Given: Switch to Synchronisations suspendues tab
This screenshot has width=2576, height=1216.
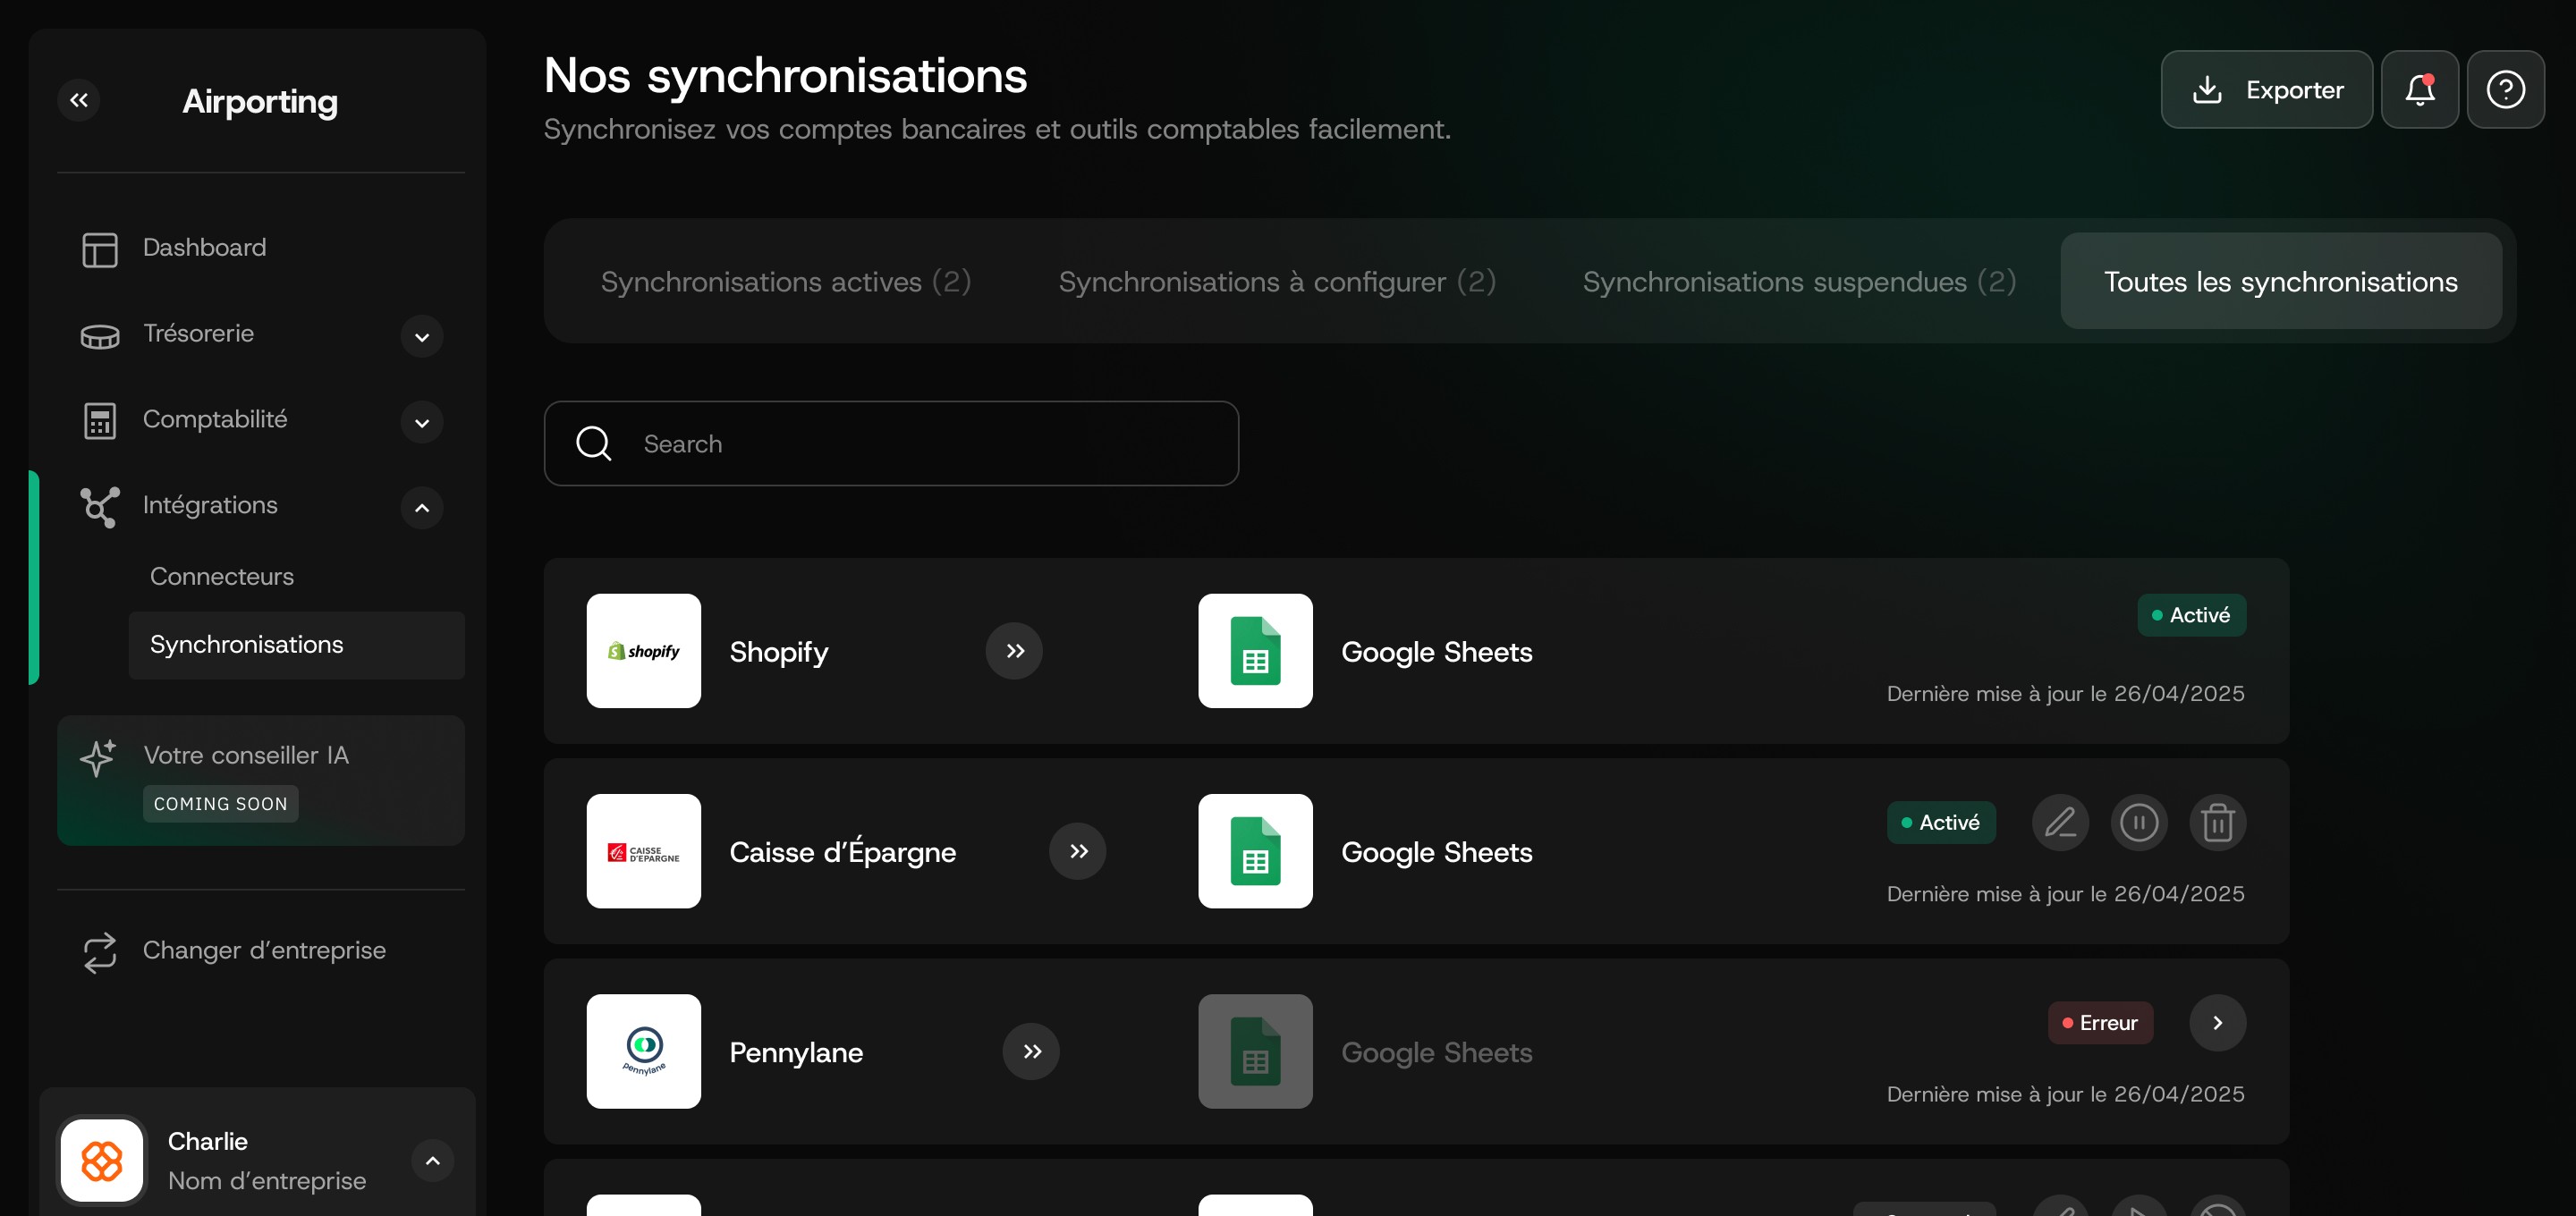Looking at the screenshot, I should [1798, 282].
